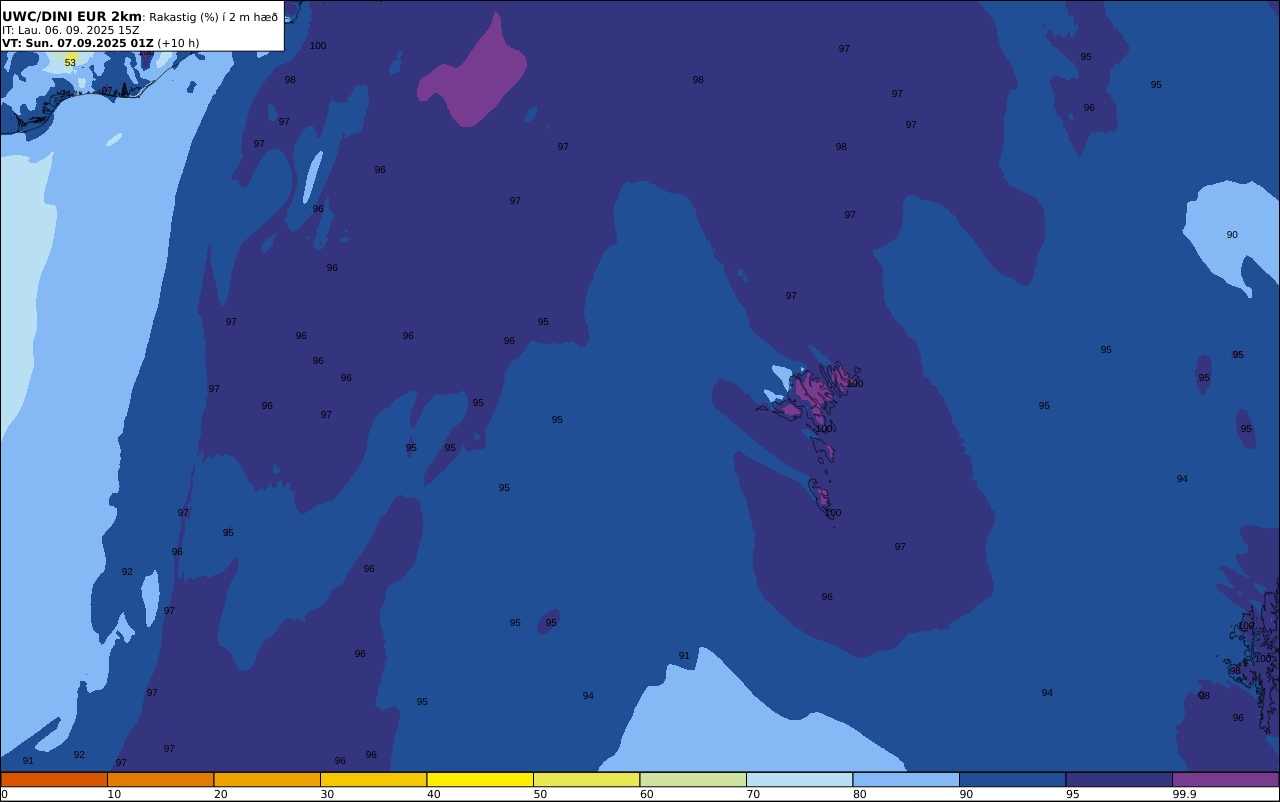1280x802 pixels.
Task: Select the amber 20–30 legend swatch
Action: (267, 779)
